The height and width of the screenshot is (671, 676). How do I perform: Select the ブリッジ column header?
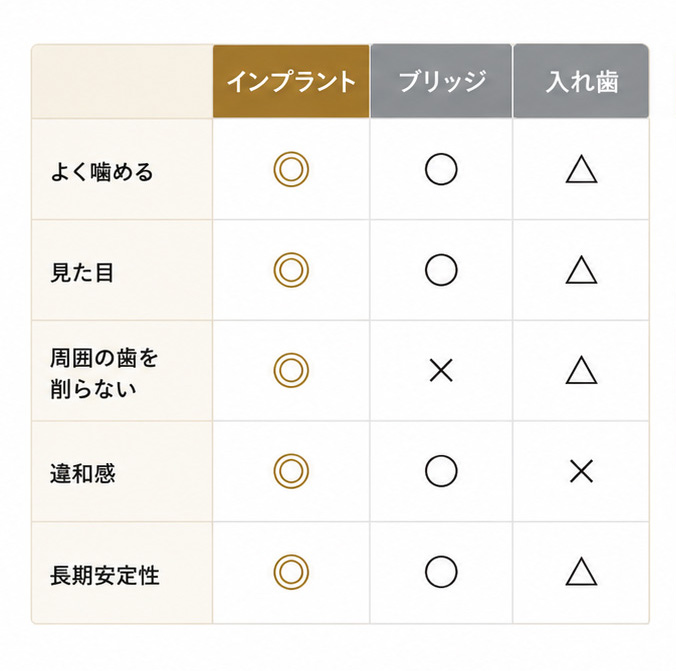pos(441,81)
